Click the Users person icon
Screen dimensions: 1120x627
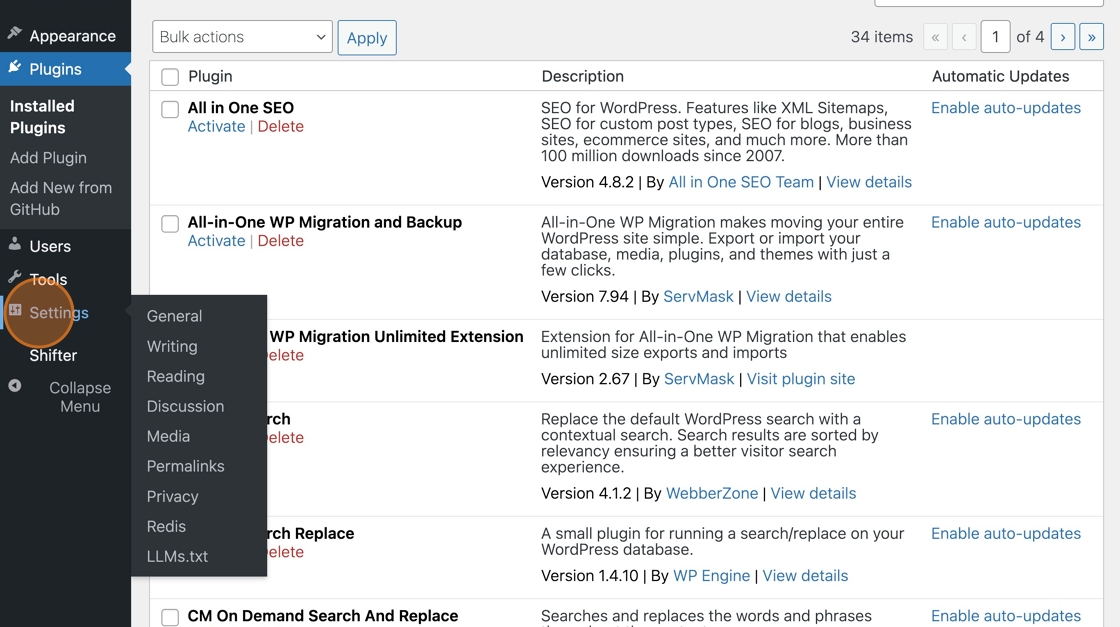14,244
